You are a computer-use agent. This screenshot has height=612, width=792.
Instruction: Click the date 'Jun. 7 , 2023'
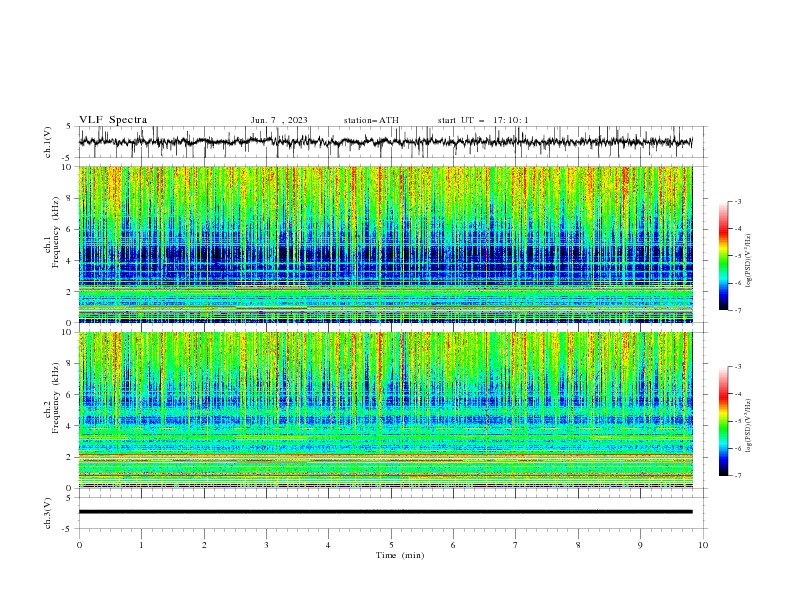[279, 120]
